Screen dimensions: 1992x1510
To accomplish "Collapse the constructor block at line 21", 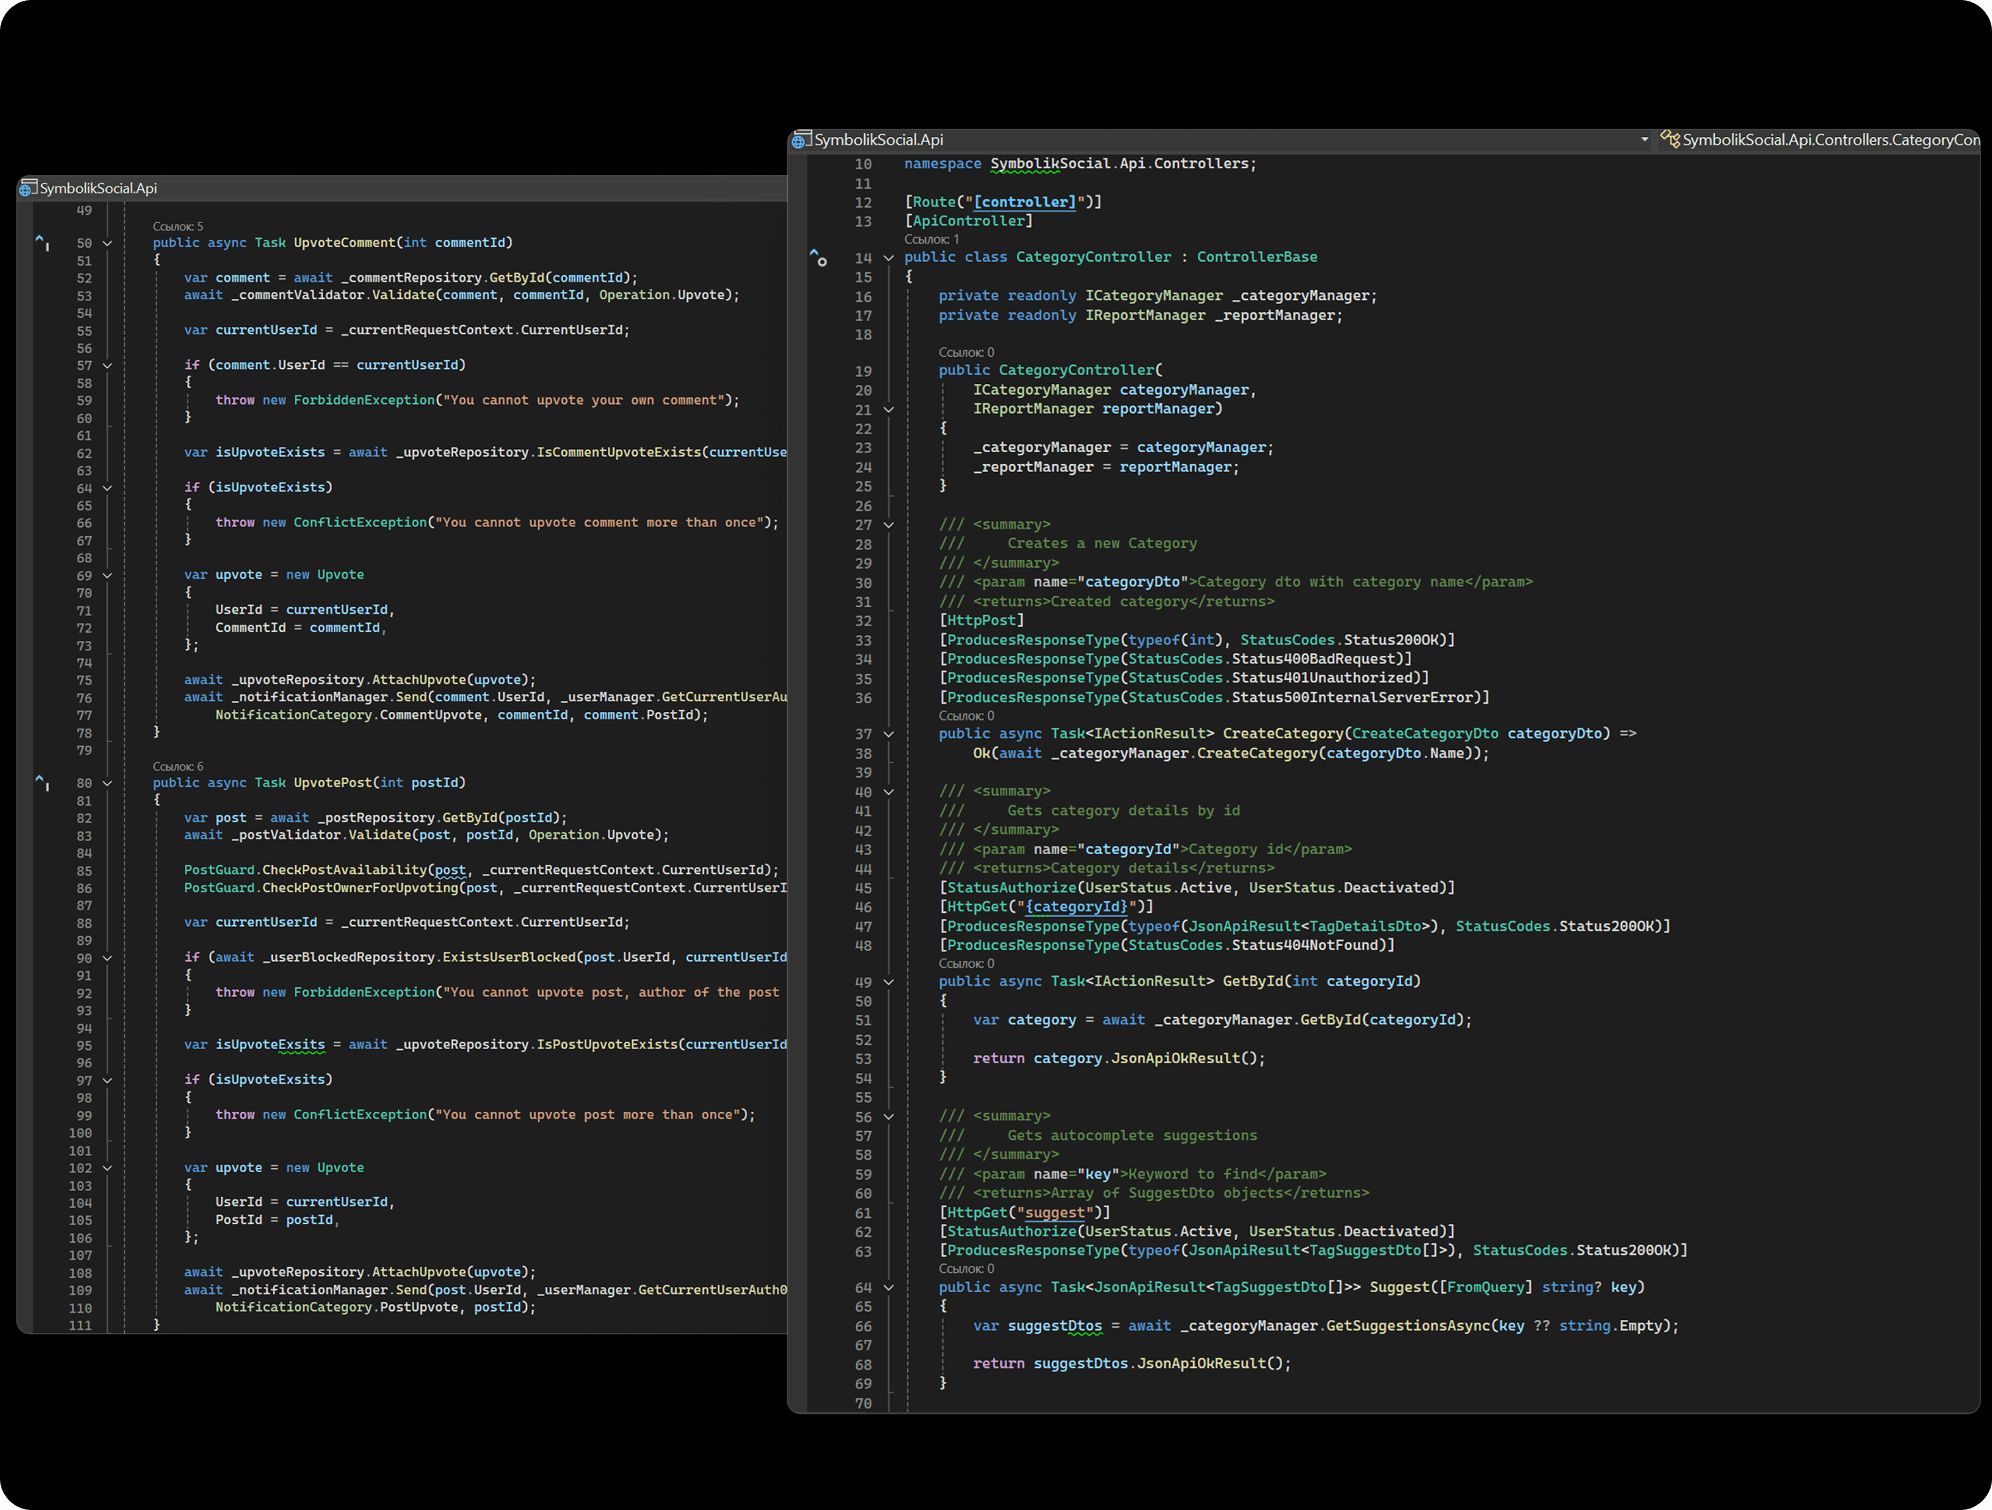I will click(888, 410).
